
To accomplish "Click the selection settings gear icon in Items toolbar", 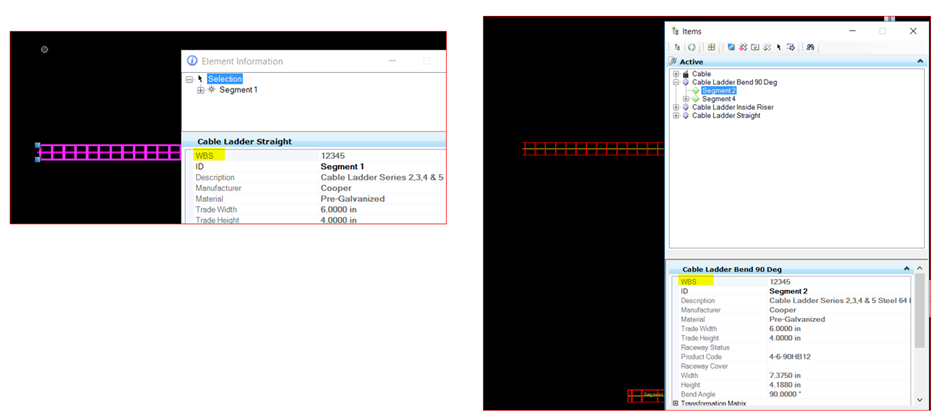I will coord(790,47).
